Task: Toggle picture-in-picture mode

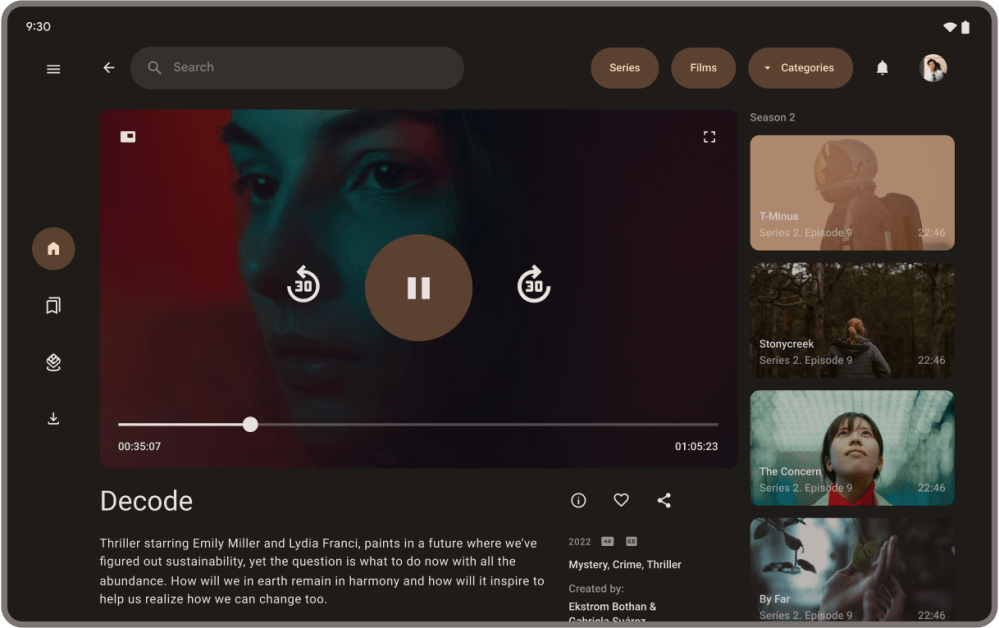Action: [128, 137]
